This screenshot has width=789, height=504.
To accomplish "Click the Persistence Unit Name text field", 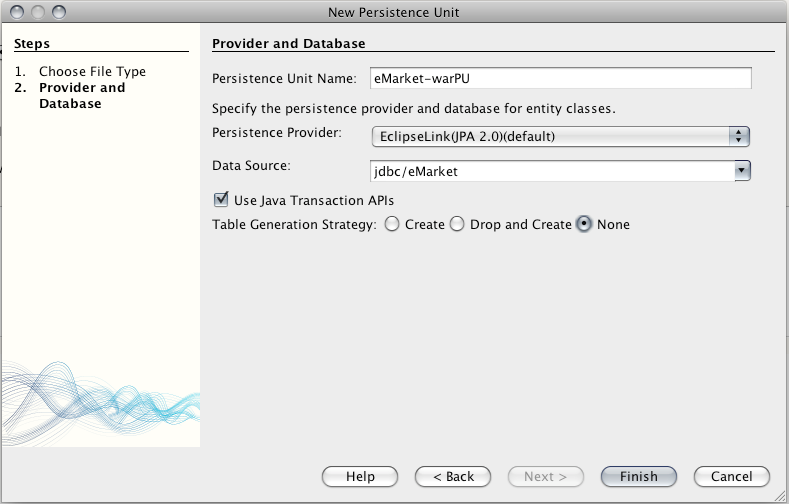I will pos(561,78).
